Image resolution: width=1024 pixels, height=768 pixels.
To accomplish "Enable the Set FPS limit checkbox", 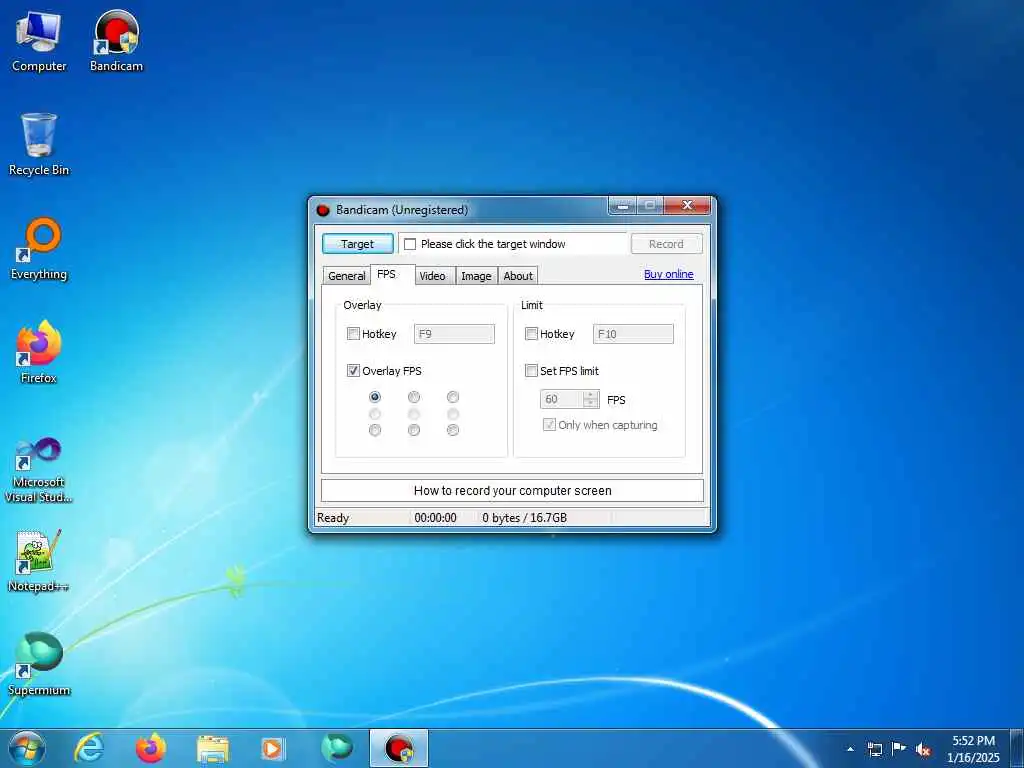I will tap(532, 371).
